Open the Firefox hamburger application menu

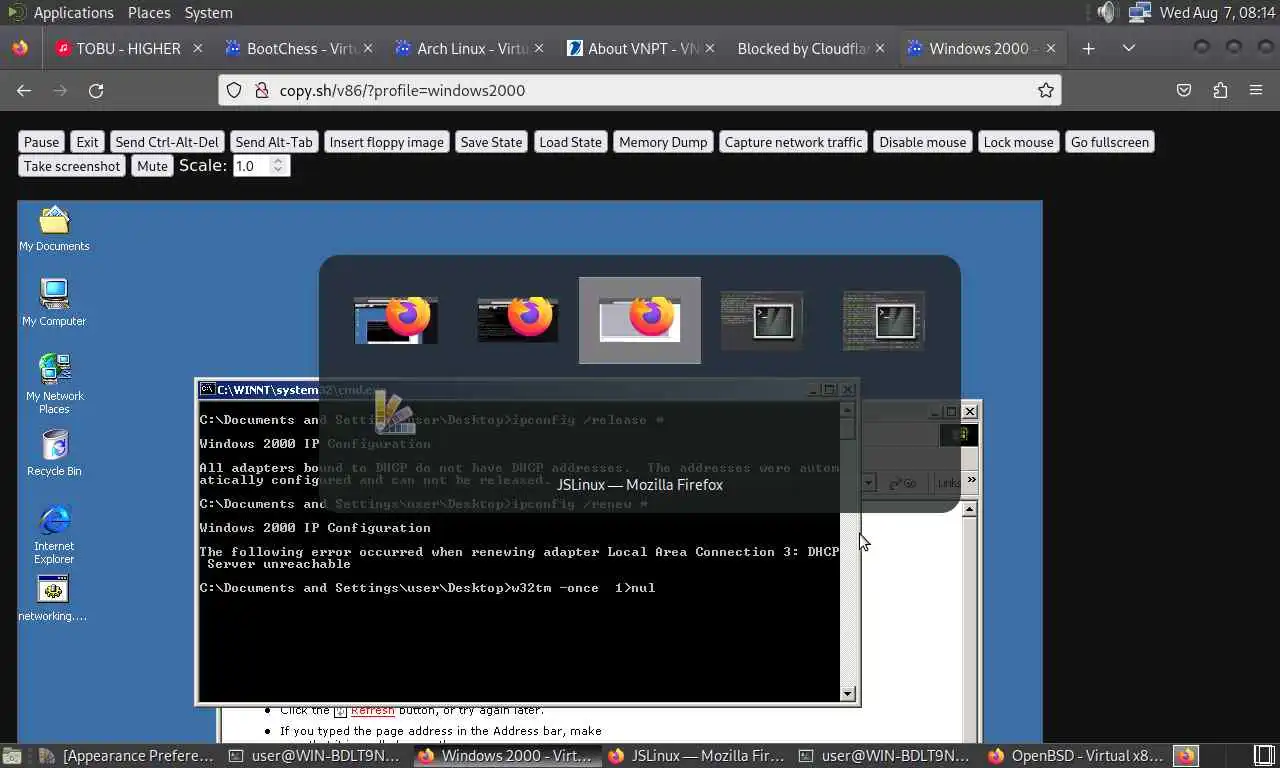pos(1256,90)
